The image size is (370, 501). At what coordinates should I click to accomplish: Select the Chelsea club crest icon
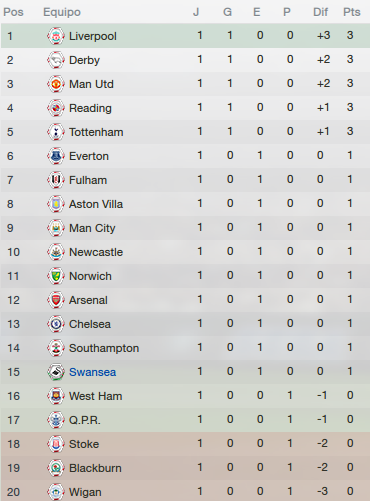click(56, 324)
